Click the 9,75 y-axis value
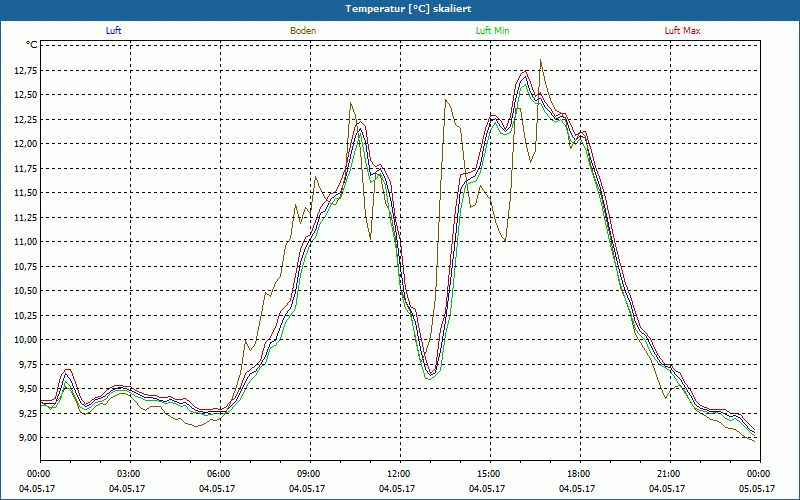The height and width of the screenshot is (500, 800). click(28, 364)
